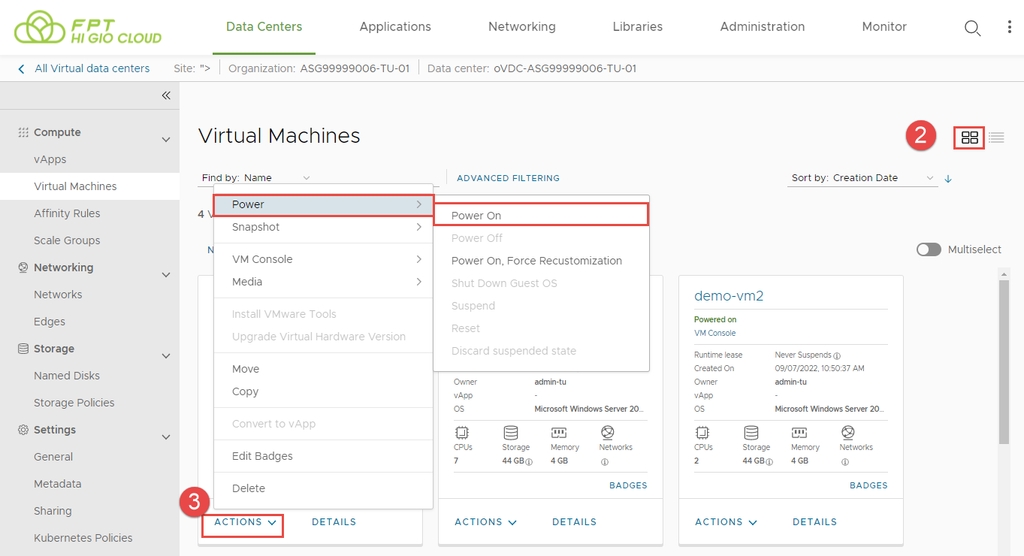This screenshot has height=556, width=1024.
Task: Open Find by Name dropdown
Action: click(x=256, y=178)
